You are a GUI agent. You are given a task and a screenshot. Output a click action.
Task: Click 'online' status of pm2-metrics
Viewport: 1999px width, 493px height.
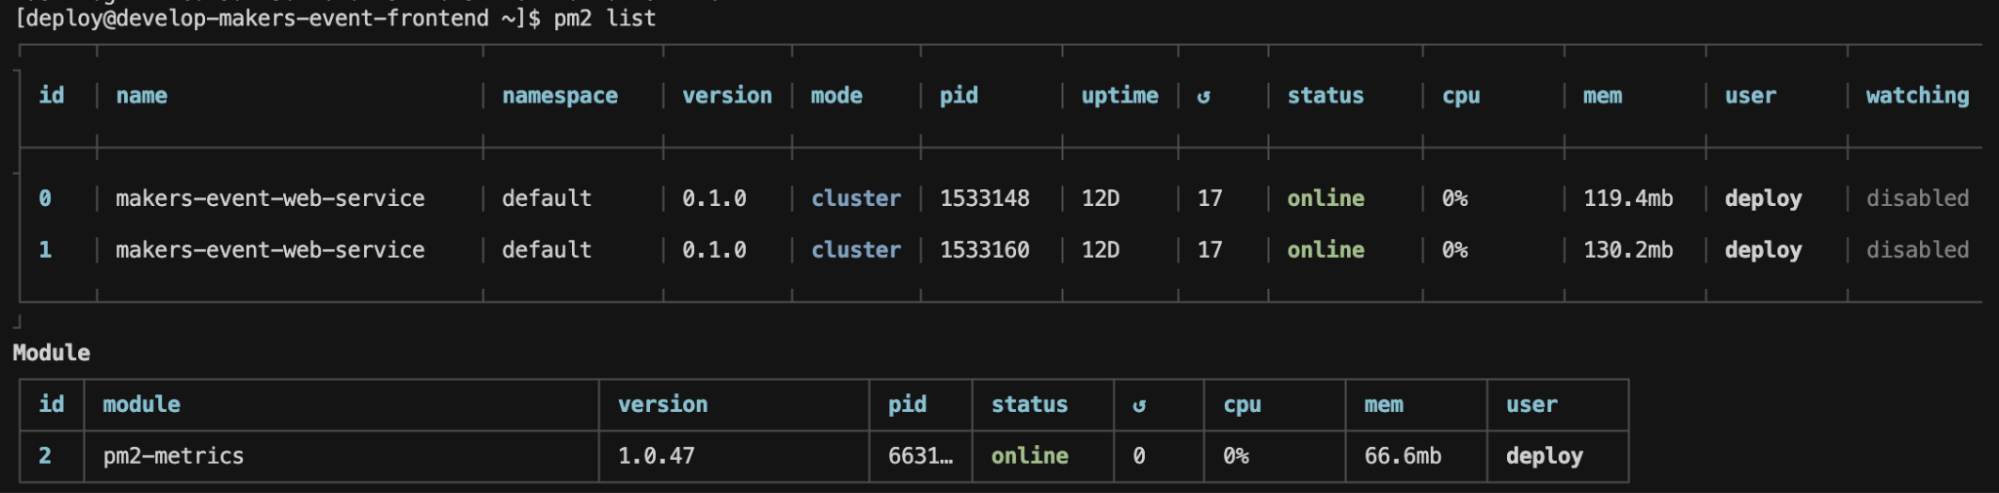1029,456
